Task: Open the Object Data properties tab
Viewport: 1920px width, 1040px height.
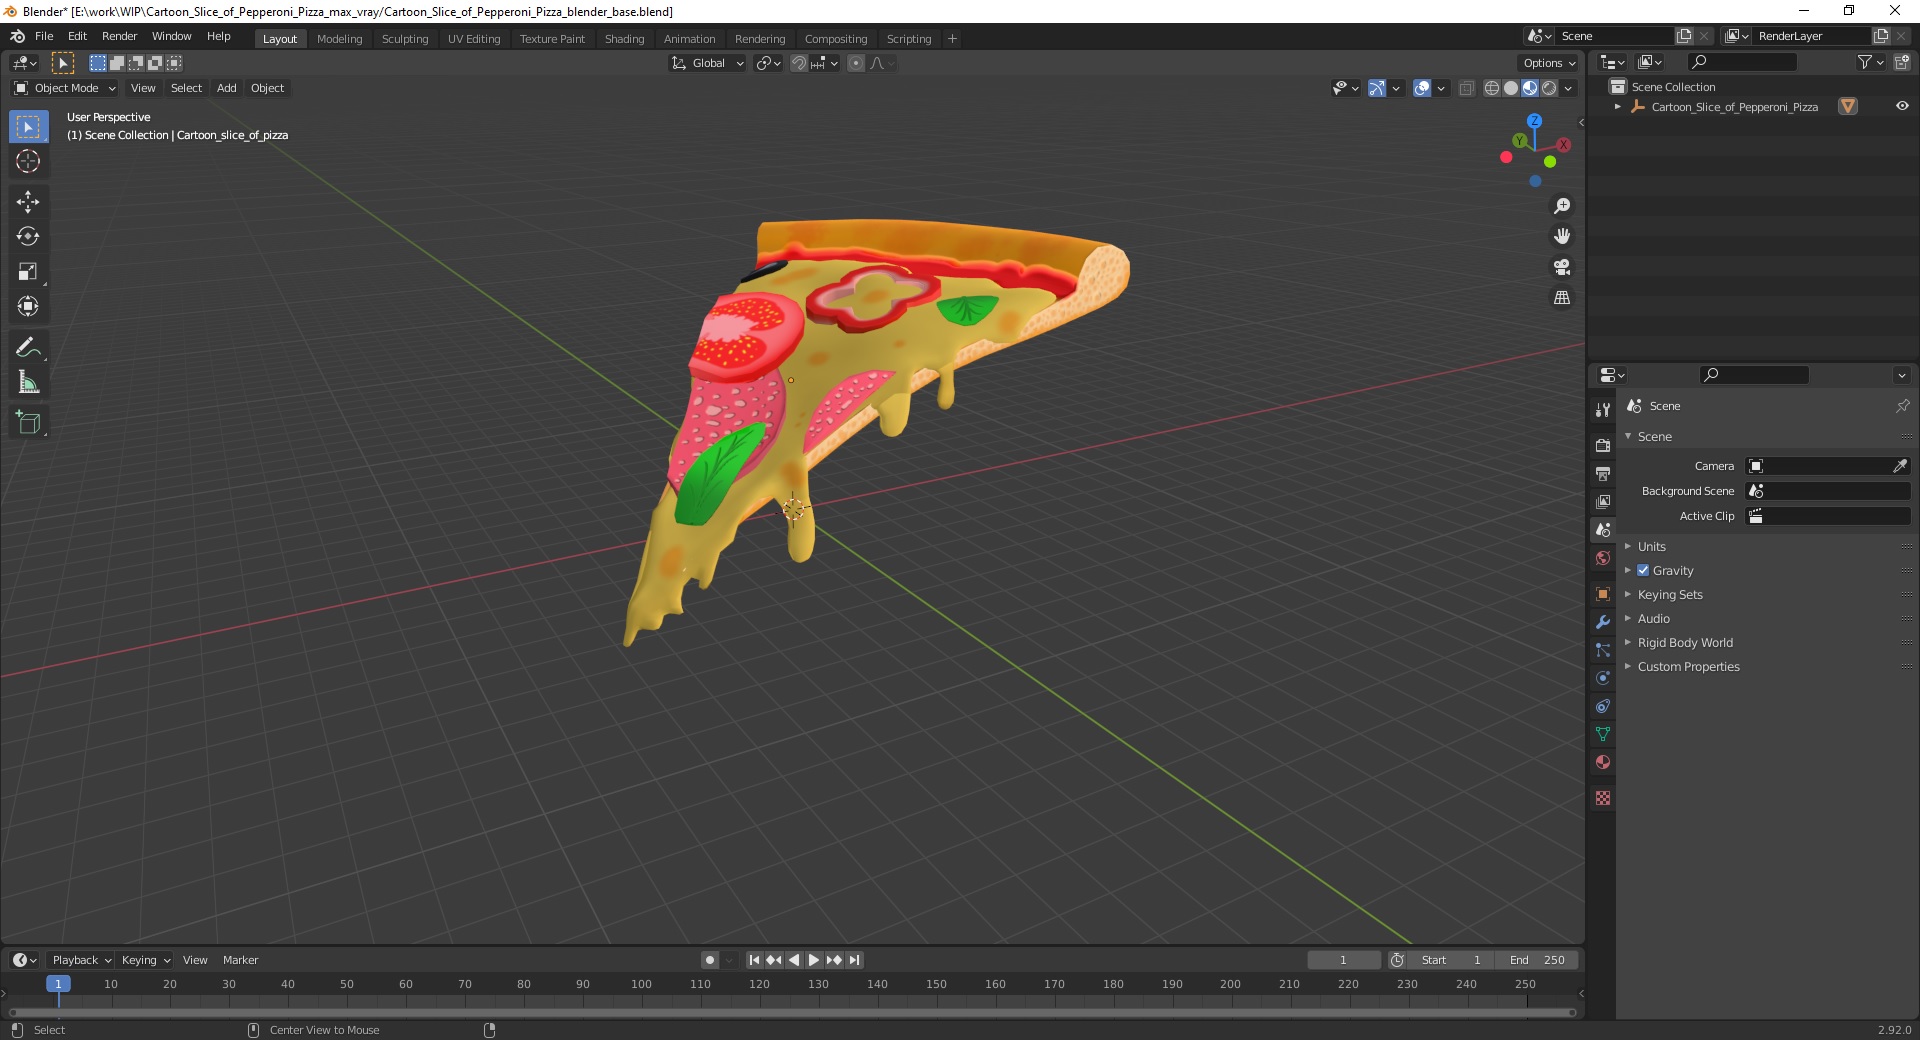Action: pyautogui.click(x=1603, y=734)
